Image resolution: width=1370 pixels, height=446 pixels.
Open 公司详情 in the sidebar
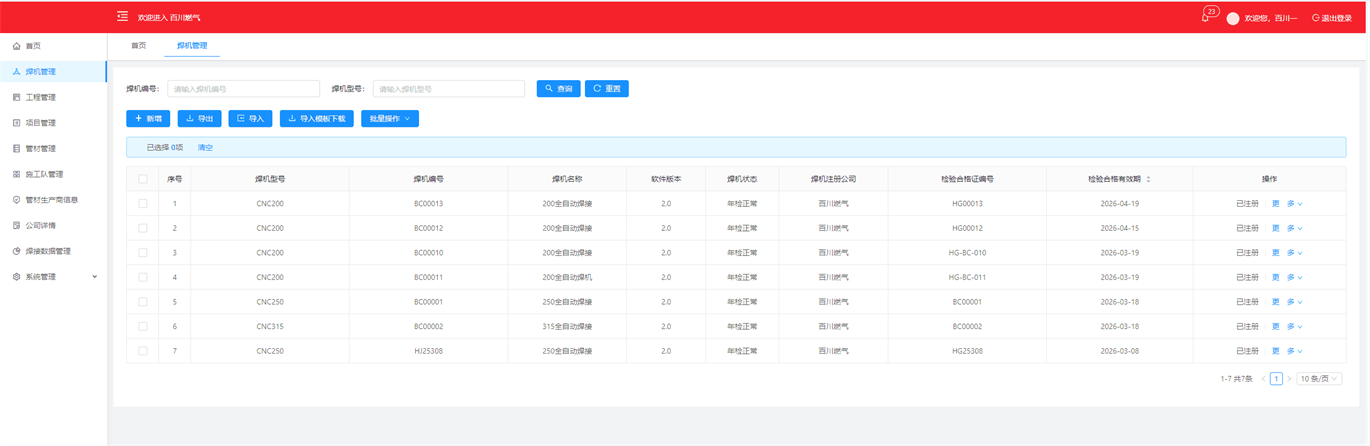(53, 225)
